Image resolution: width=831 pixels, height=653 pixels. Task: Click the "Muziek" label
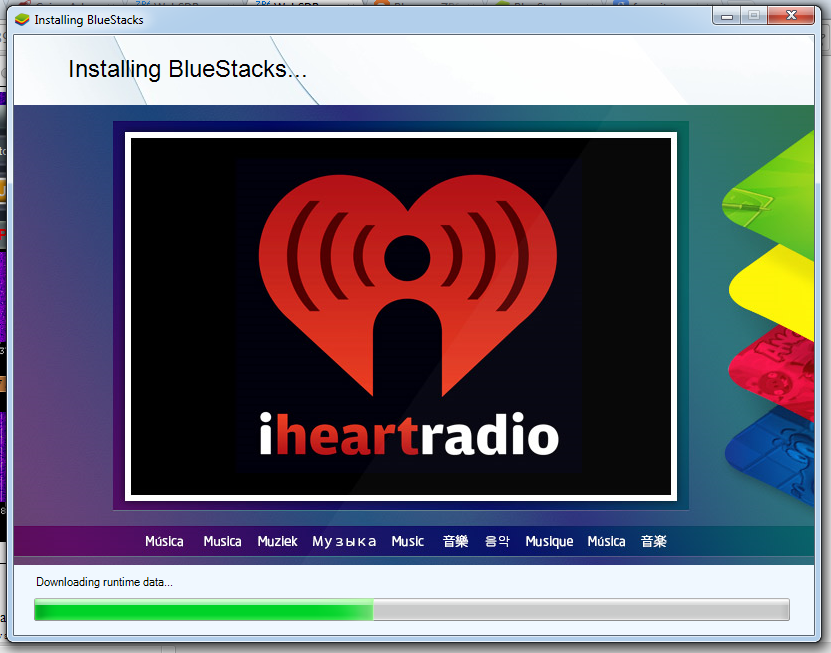coord(277,541)
